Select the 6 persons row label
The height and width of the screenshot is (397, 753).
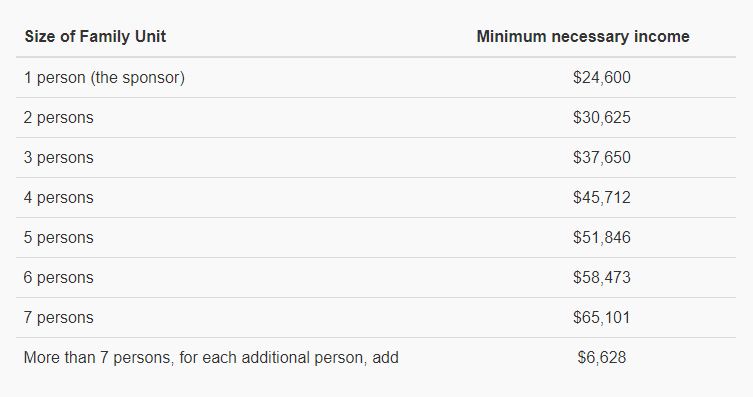(59, 277)
